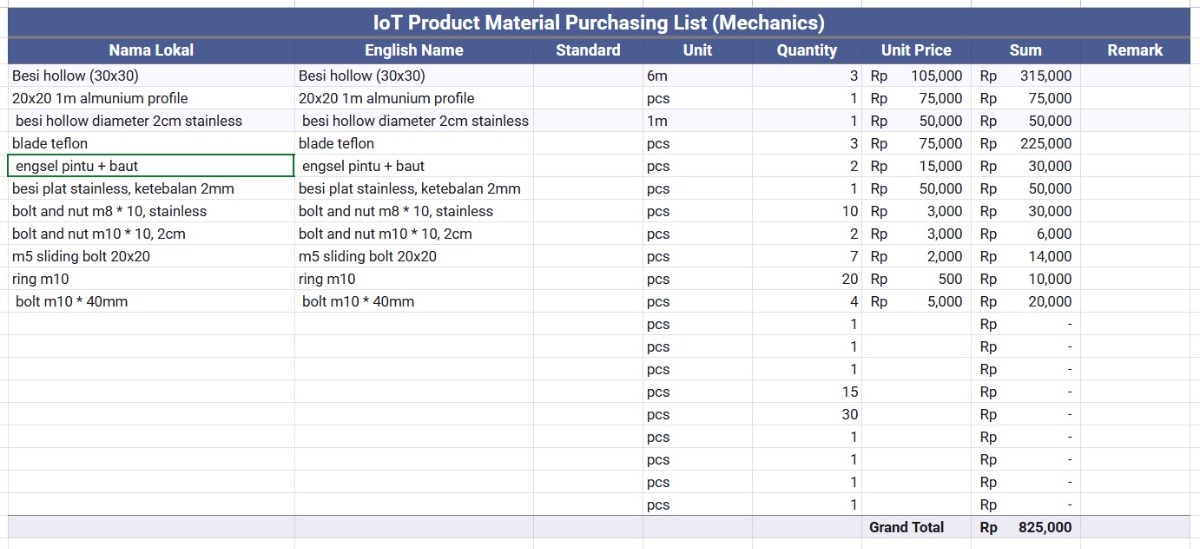The image size is (1200, 549).
Task: Select Sum cell 315,000
Action: pyautogui.click(x=1025, y=76)
